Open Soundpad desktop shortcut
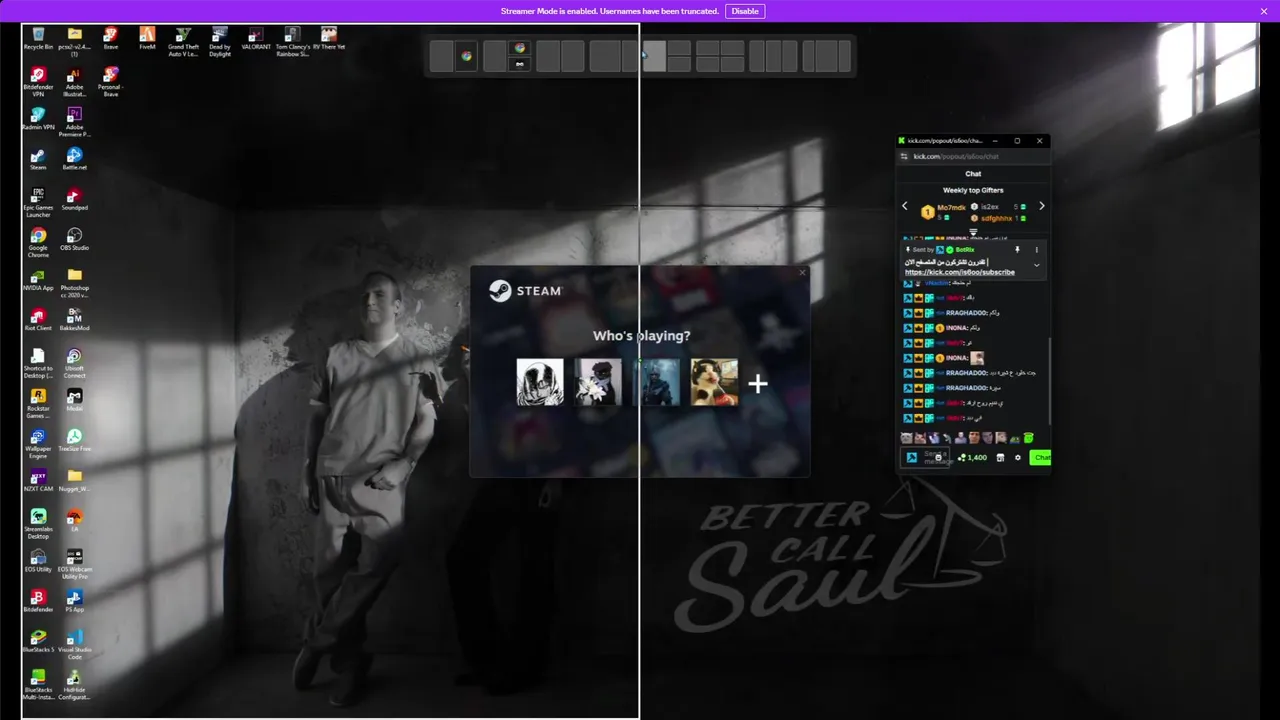 (x=74, y=200)
